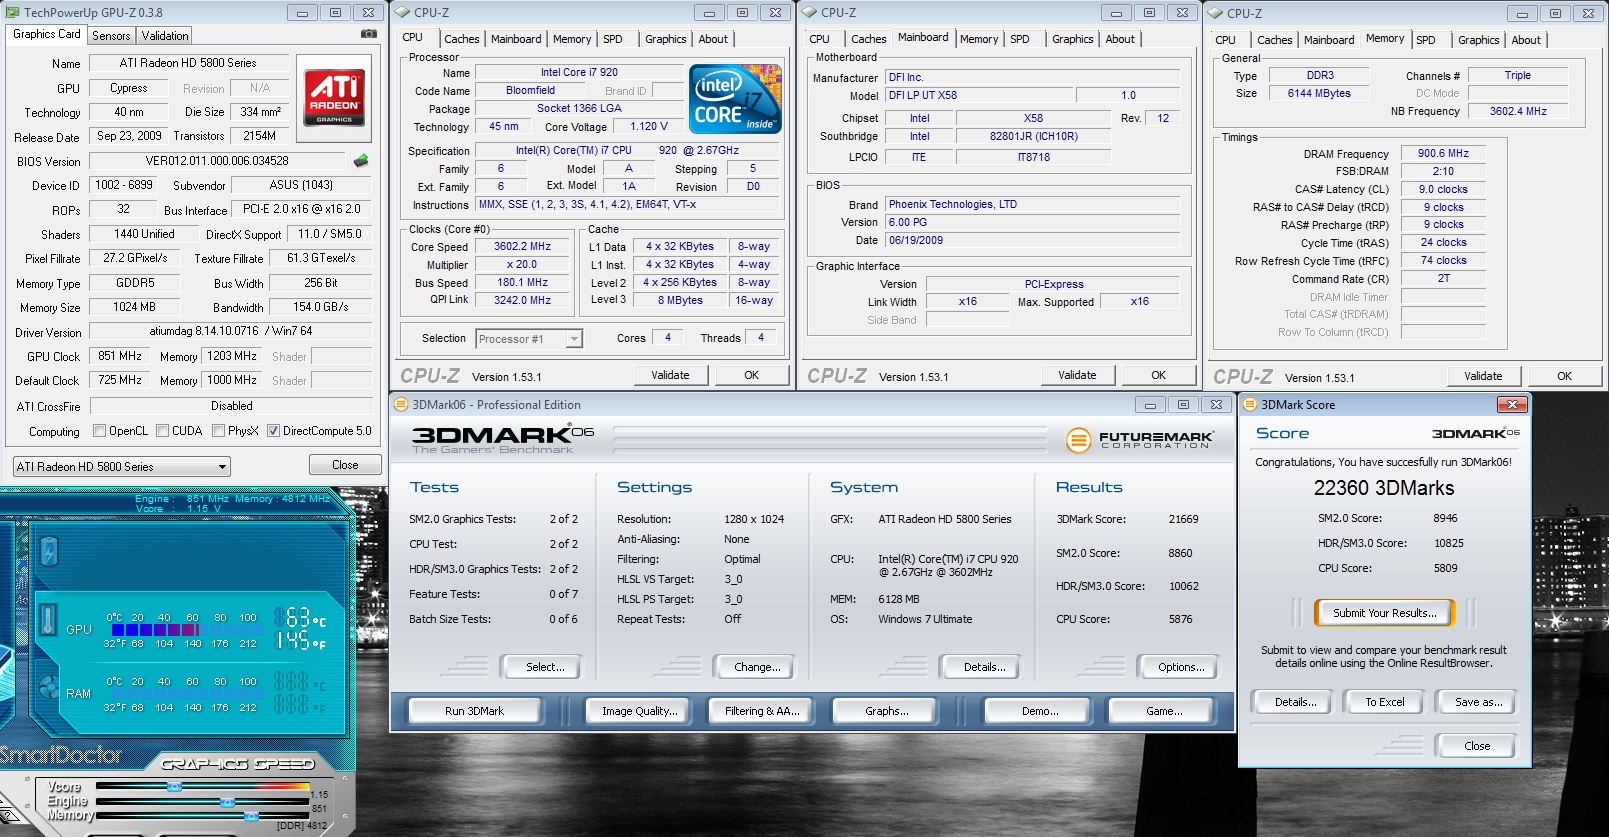This screenshot has width=1609, height=837.
Task: Open the Graphics tab in the CPU-Z Memory window
Action: tap(1478, 40)
